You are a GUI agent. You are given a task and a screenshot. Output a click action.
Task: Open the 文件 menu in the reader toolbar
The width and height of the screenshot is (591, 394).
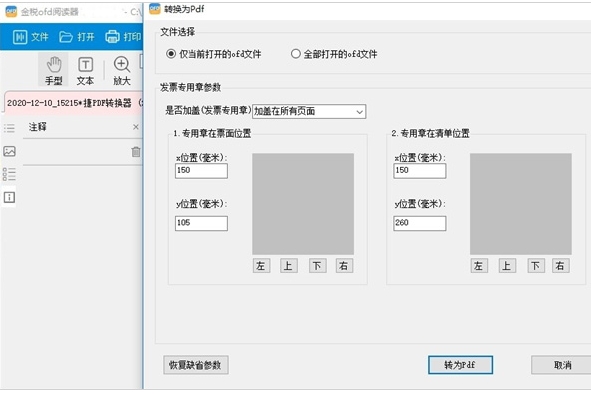31,37
